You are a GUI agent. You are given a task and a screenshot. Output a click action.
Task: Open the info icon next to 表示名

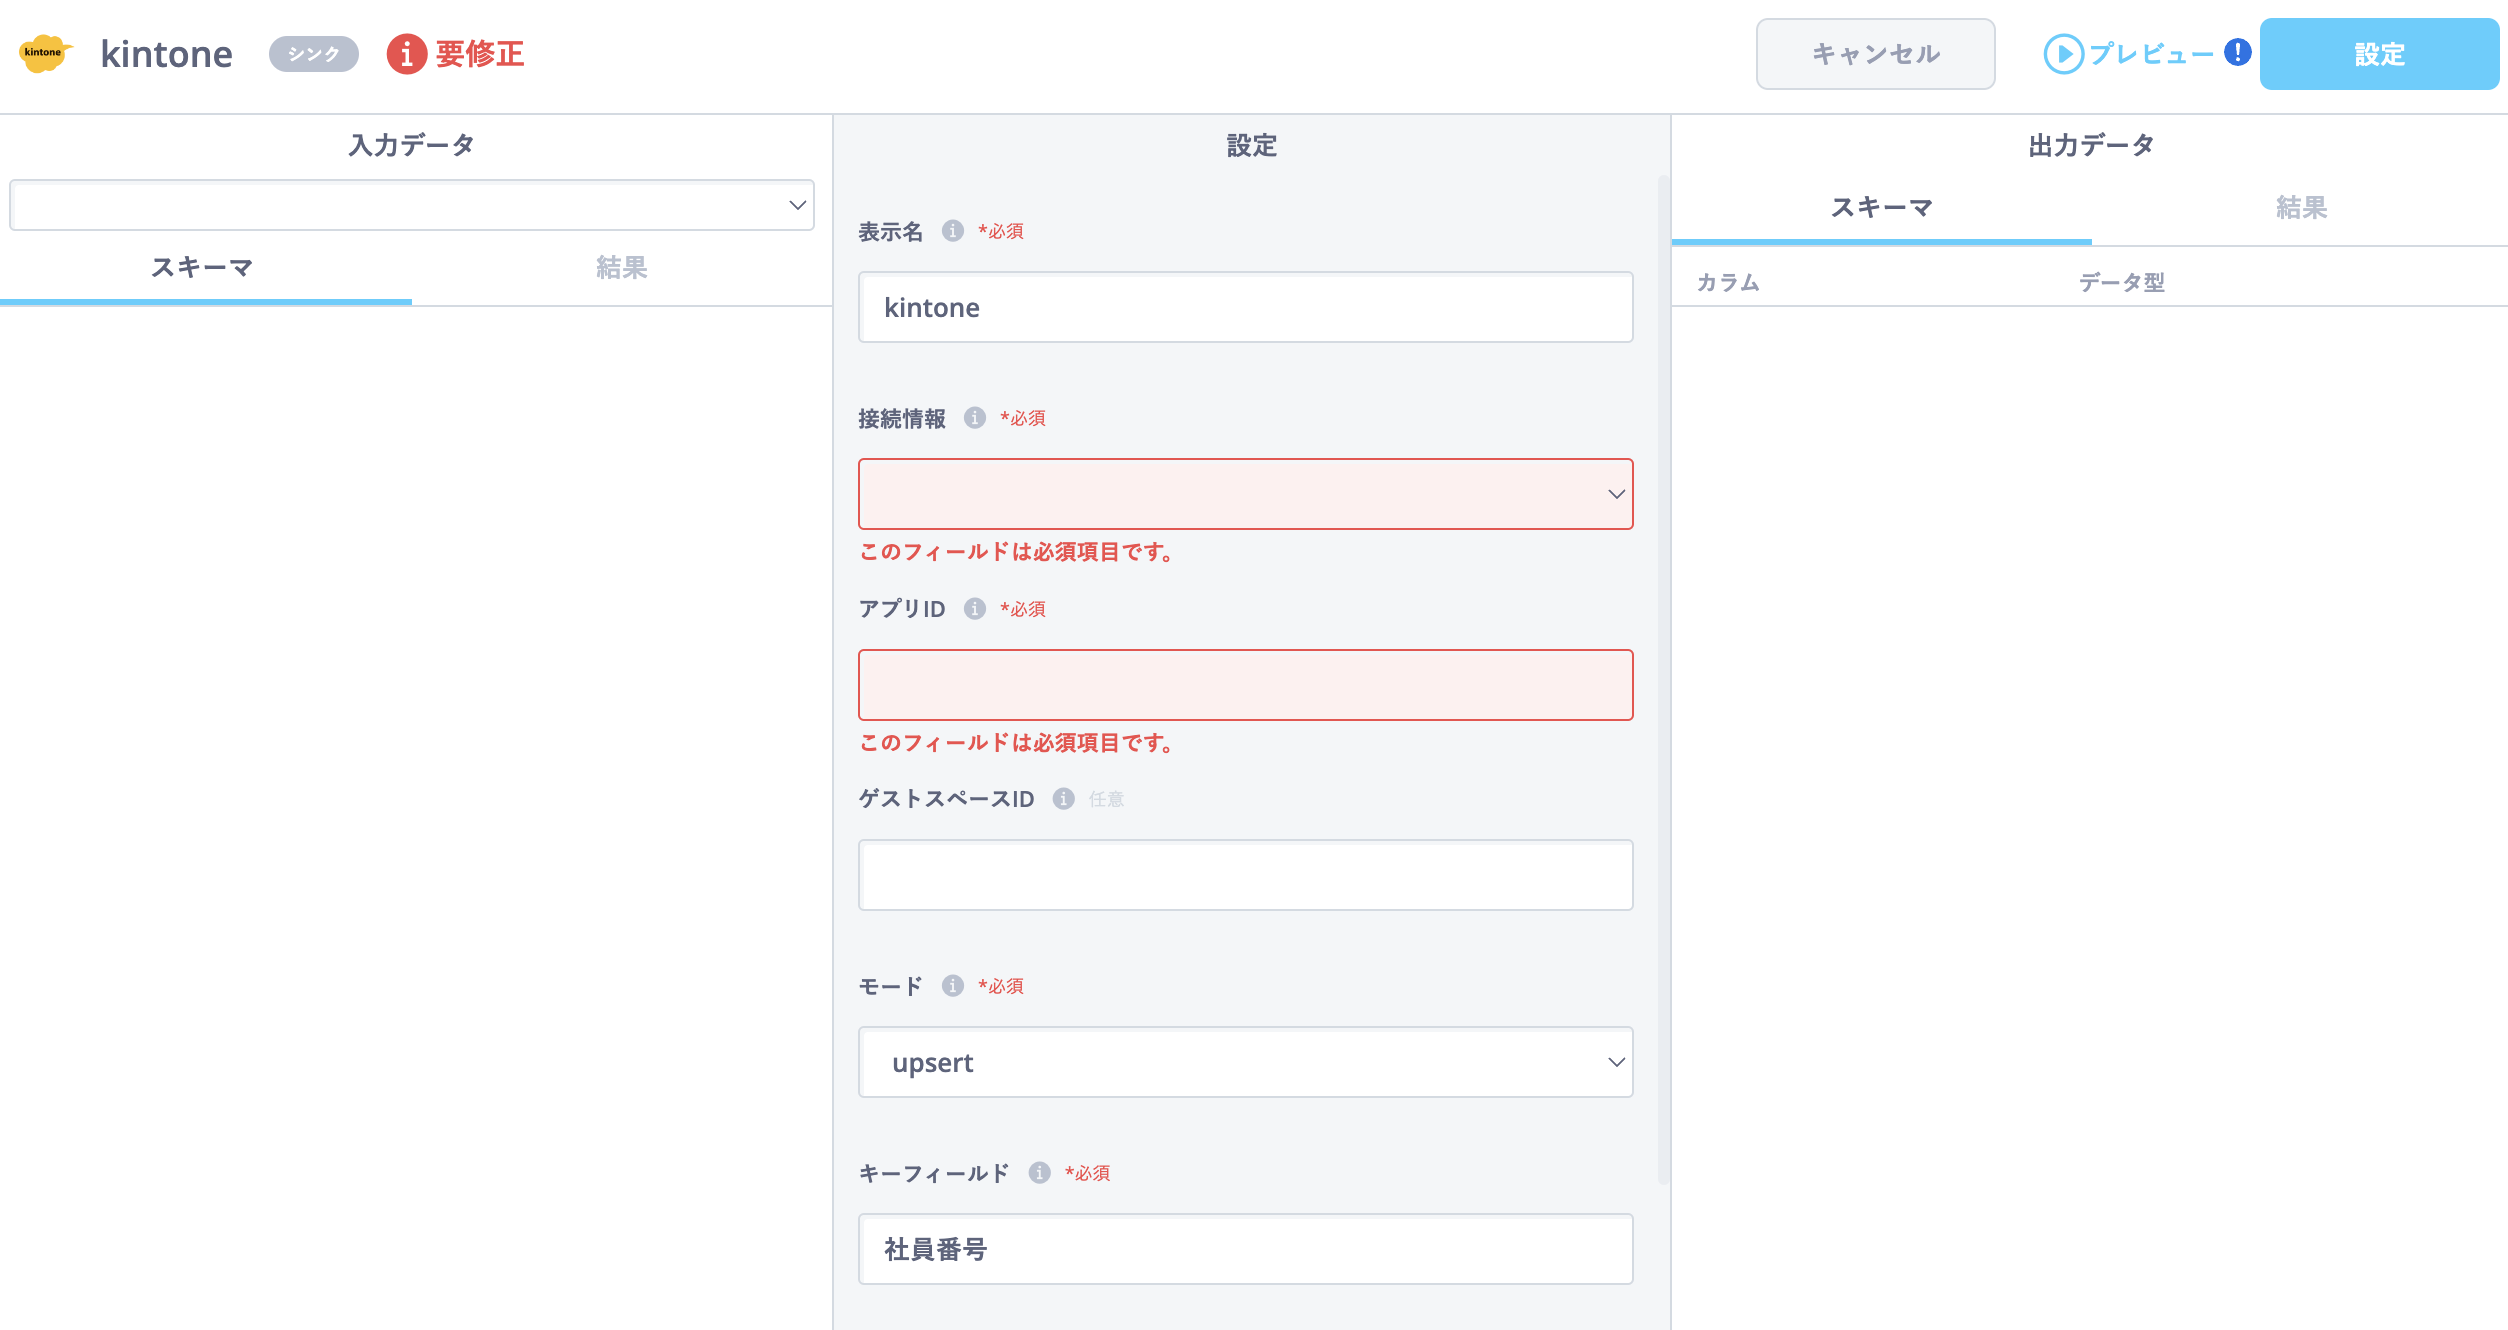pos(952,231)
